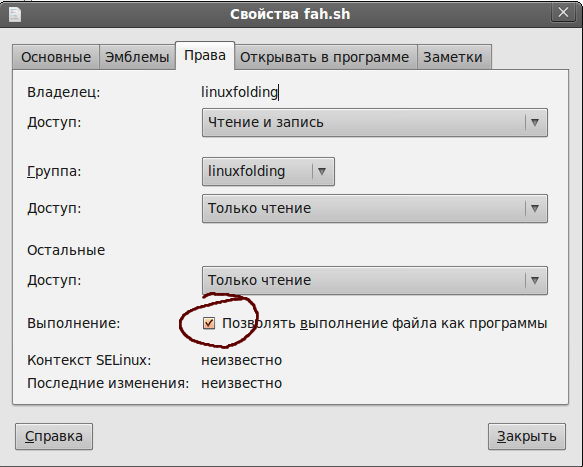Switch to the Основные tab

[56, 57]
